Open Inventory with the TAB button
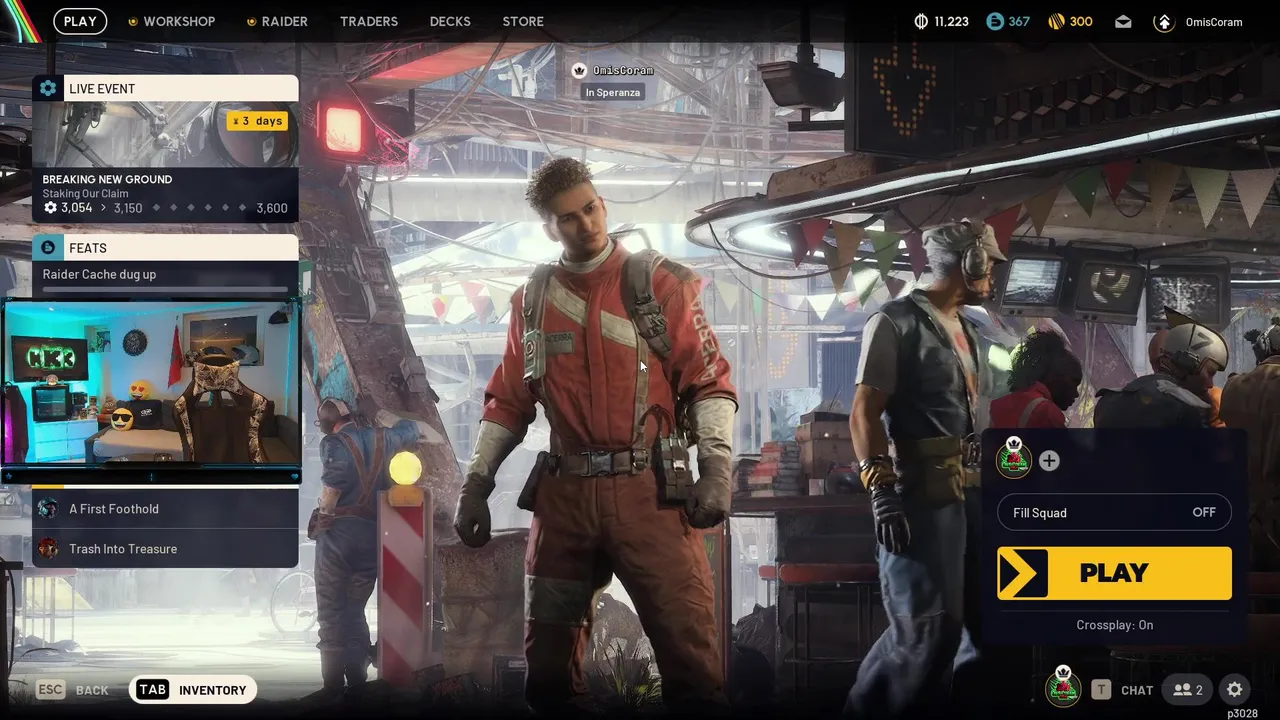1280x720 pixels. pyautogui.click(x=193, y=690)
